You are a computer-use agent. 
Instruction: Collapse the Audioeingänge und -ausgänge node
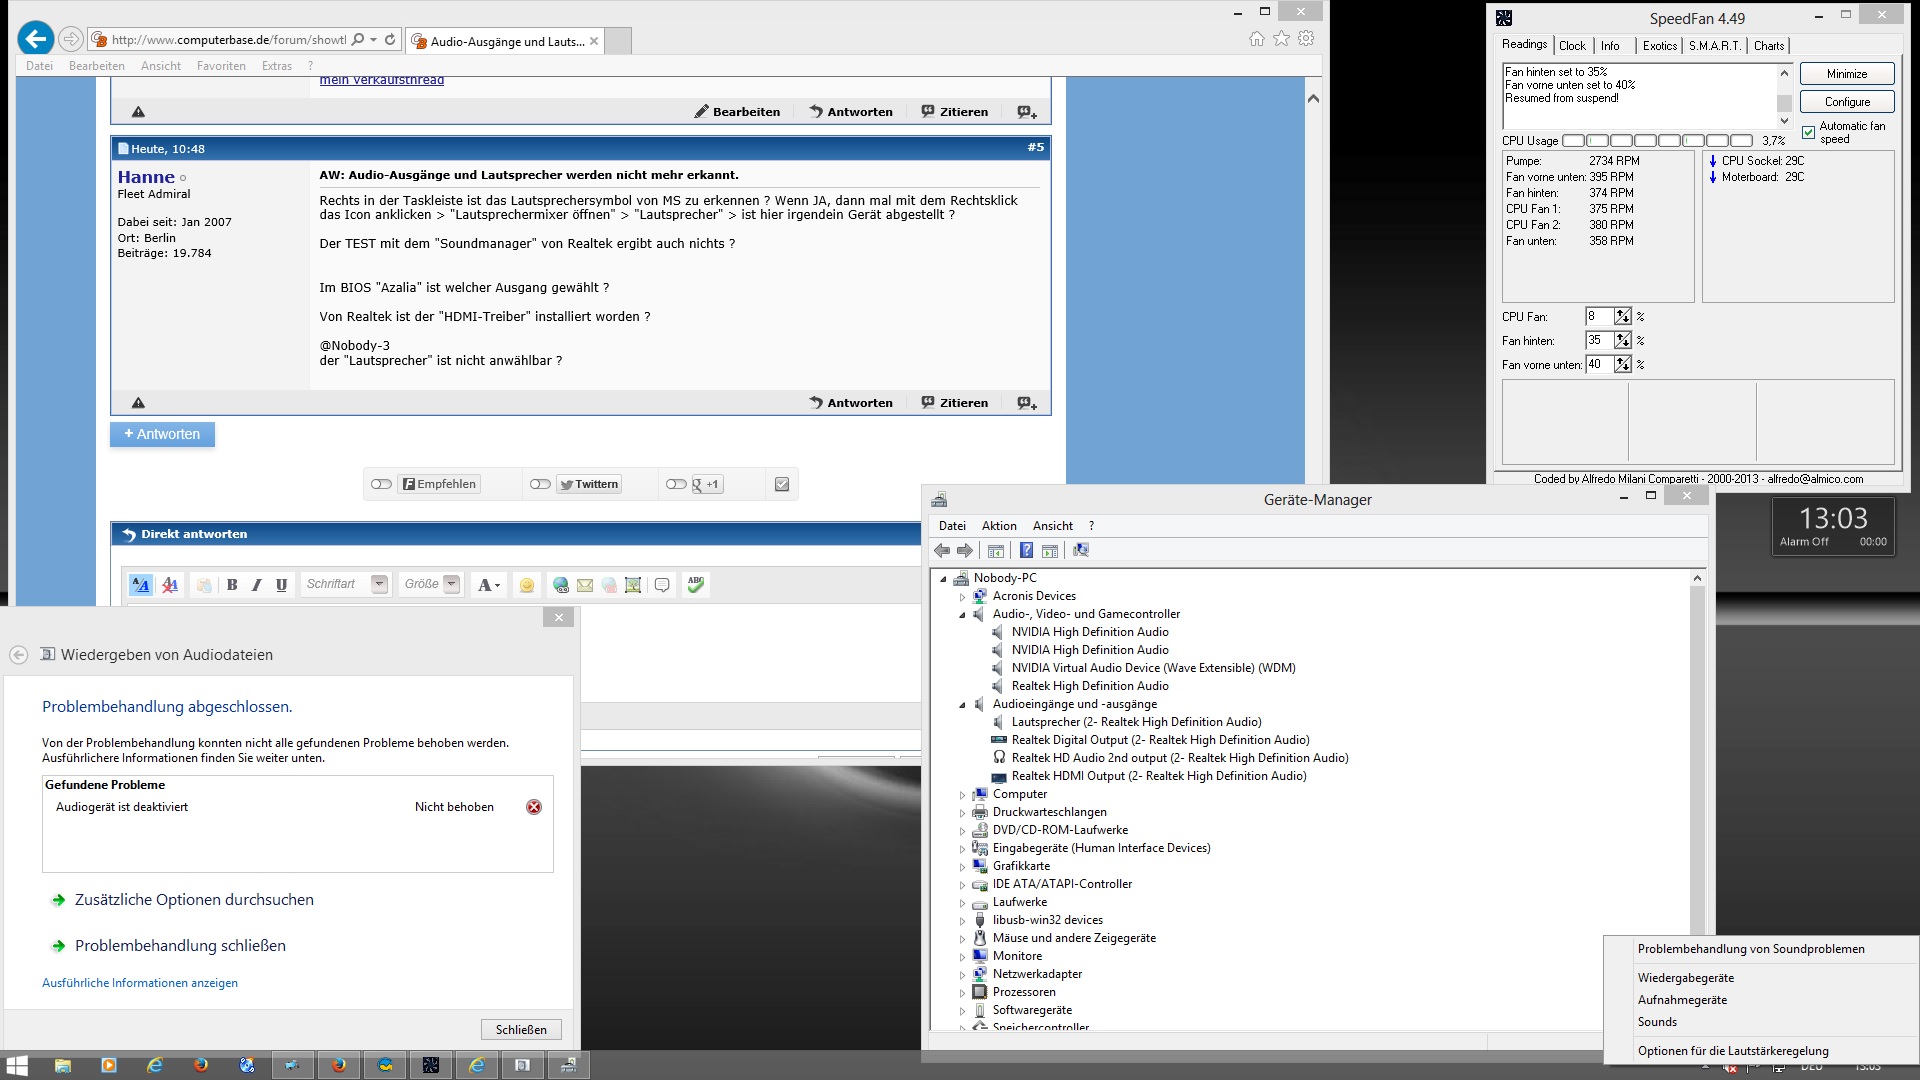coord(963,704)
